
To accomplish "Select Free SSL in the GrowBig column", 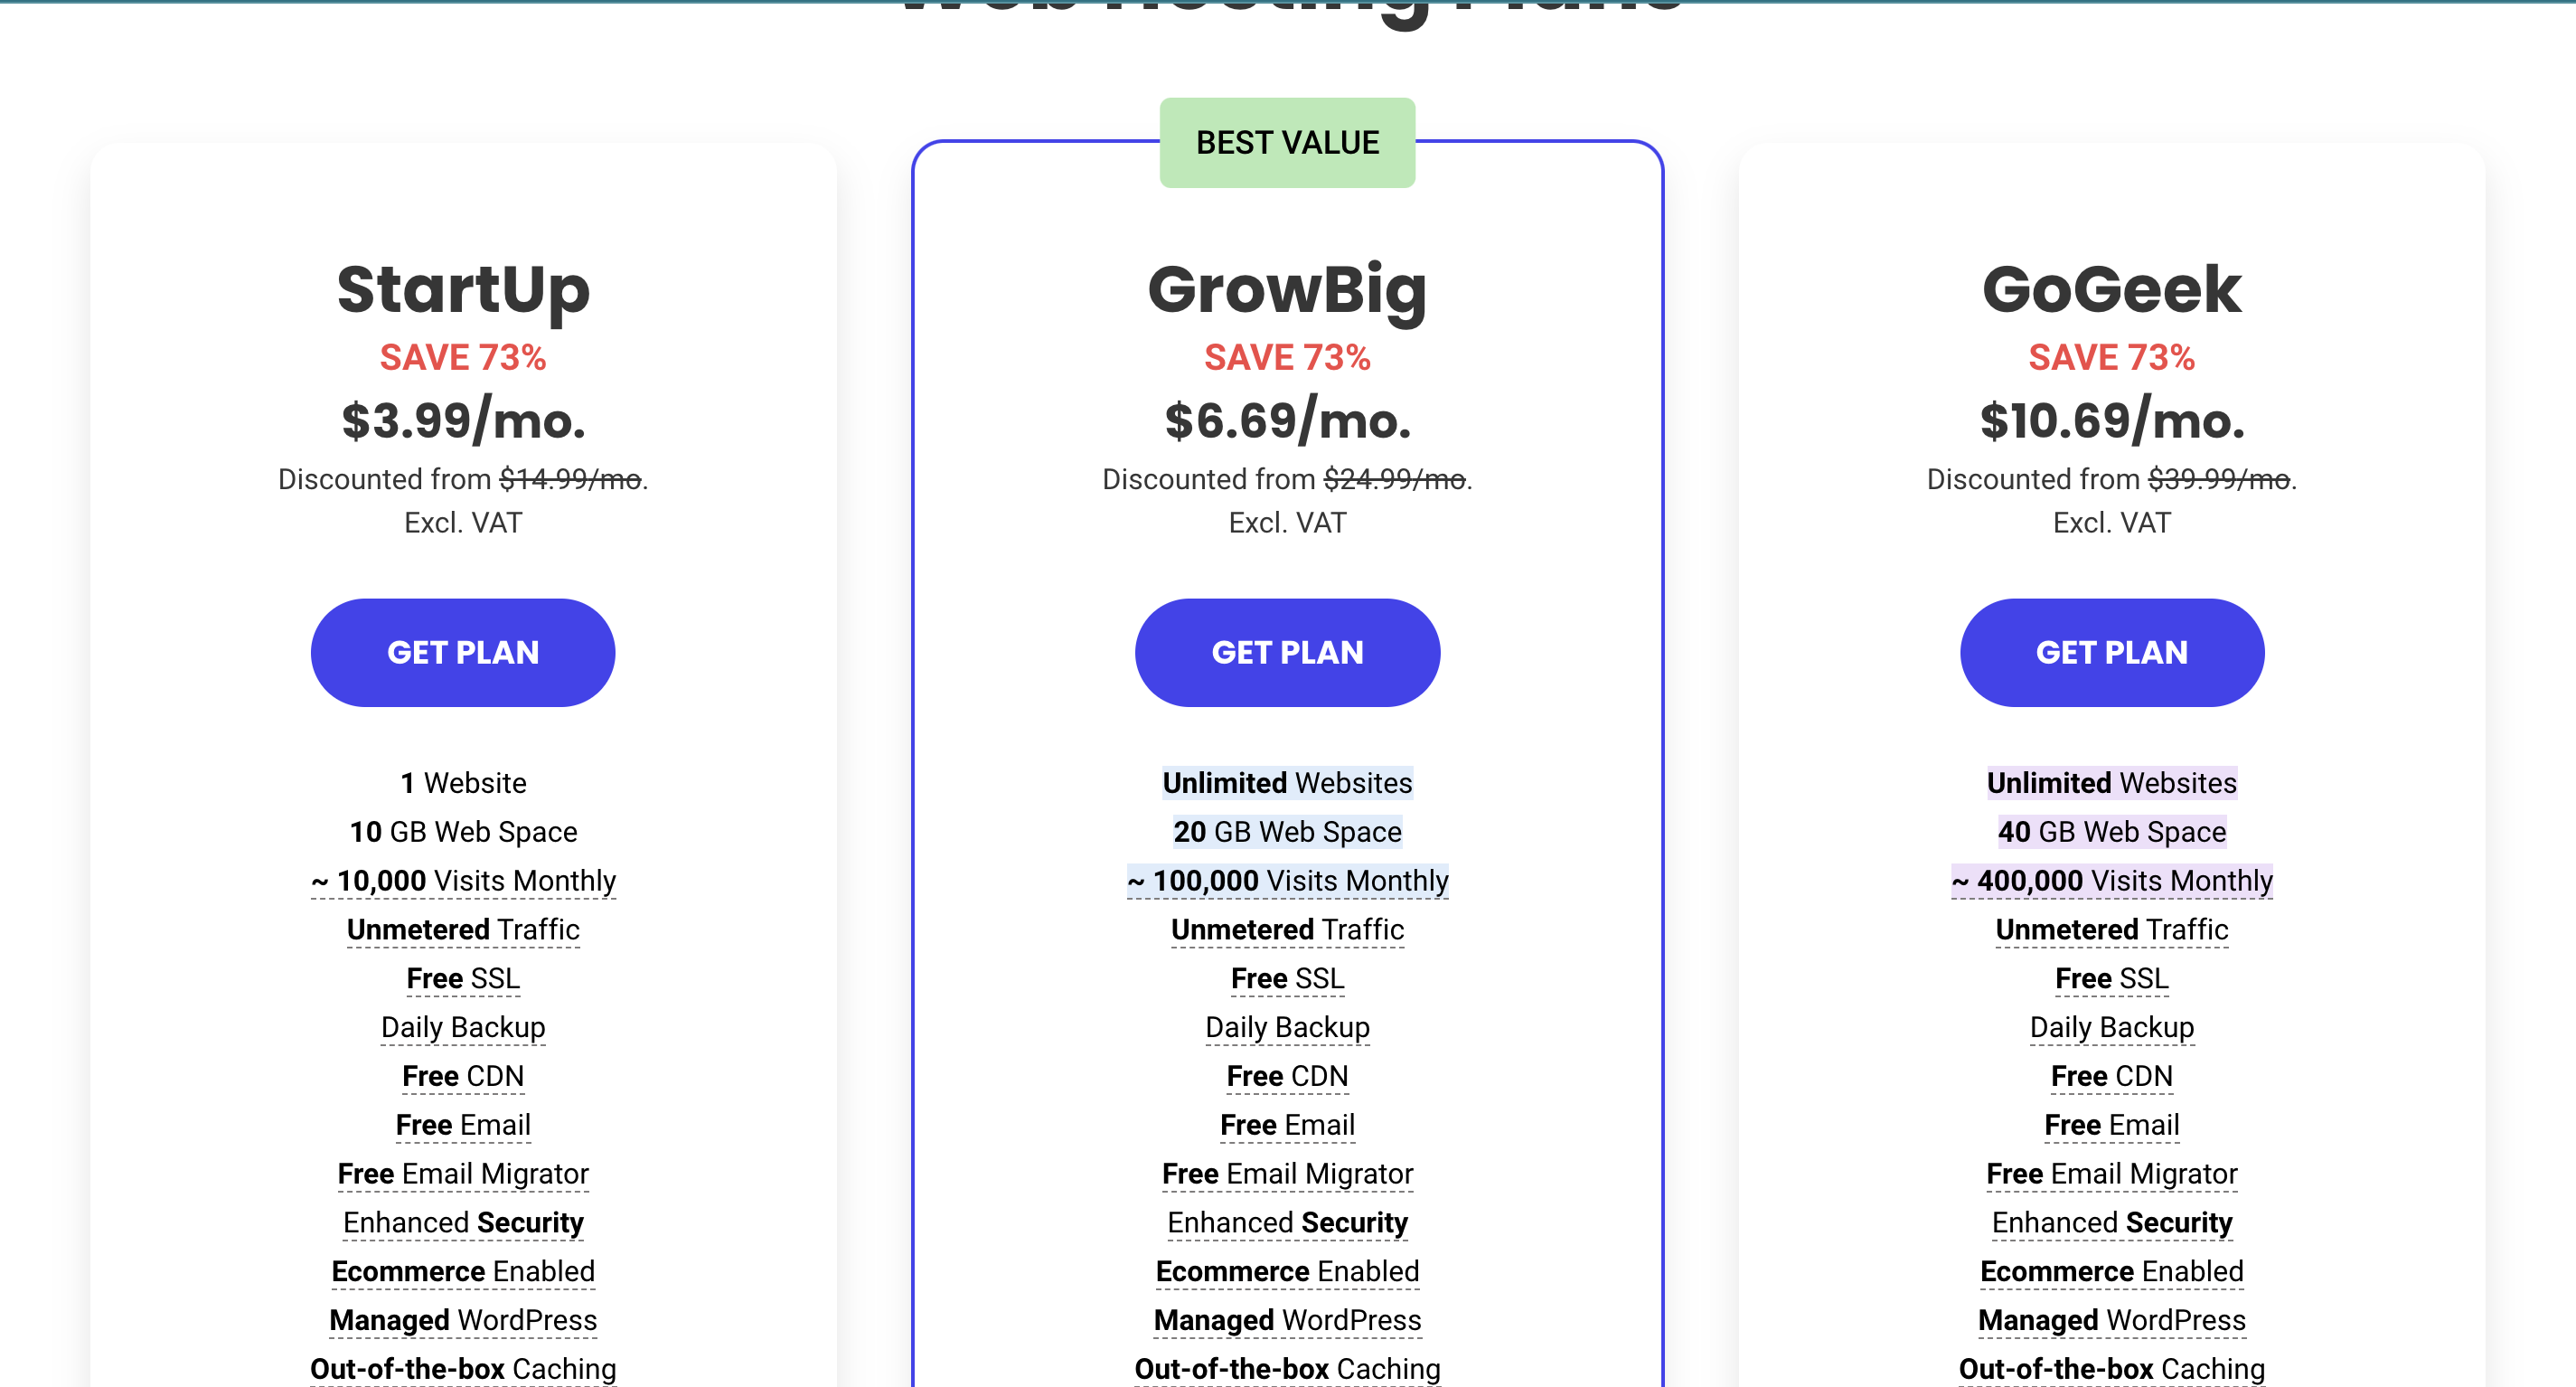I will click(1287, 978).
